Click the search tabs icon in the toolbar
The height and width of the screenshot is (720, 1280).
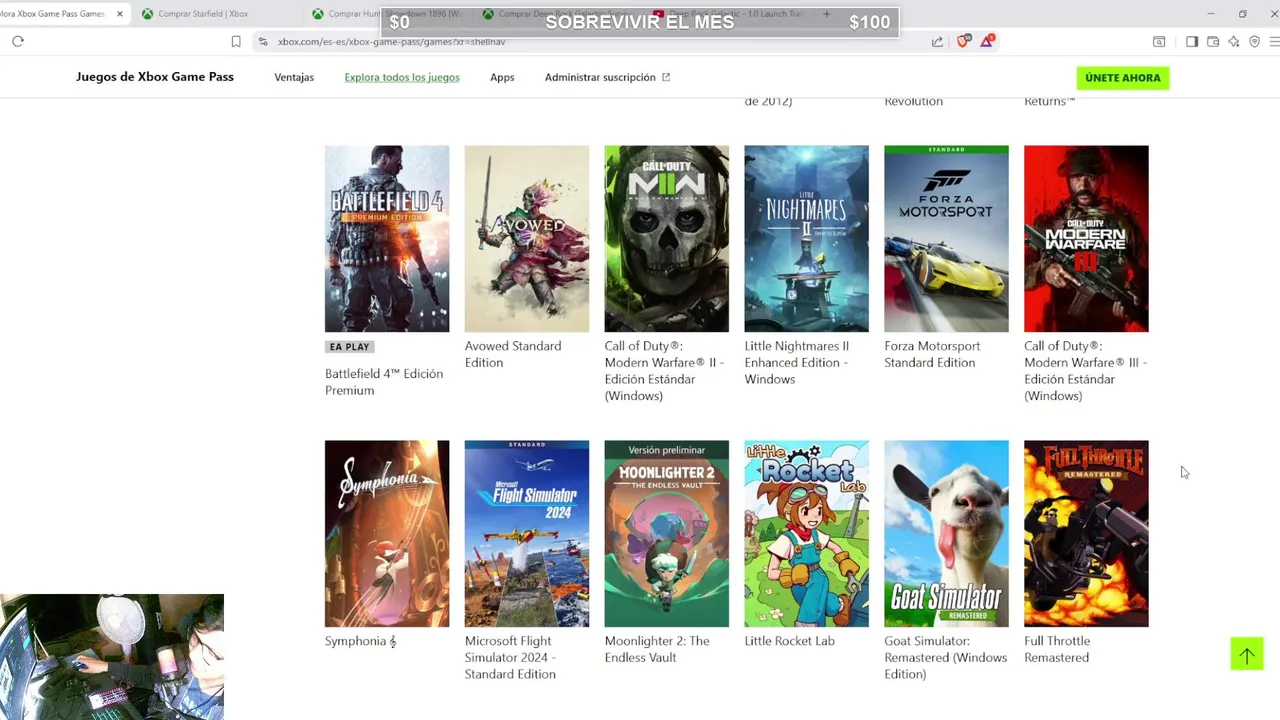coord(1159,41)
